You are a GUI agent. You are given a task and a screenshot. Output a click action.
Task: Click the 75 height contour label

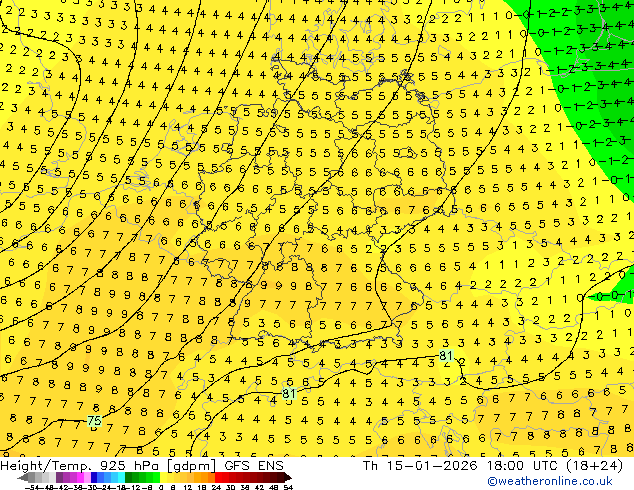[94, 421]
